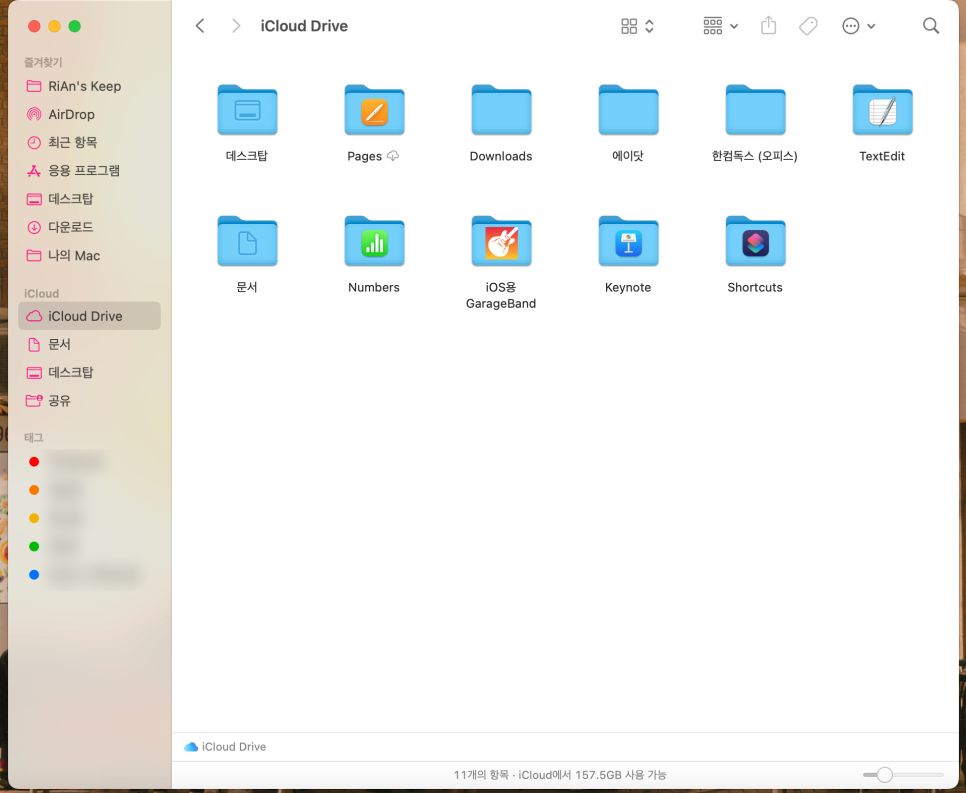Go forward with the right chevron

tap(235, 26)
